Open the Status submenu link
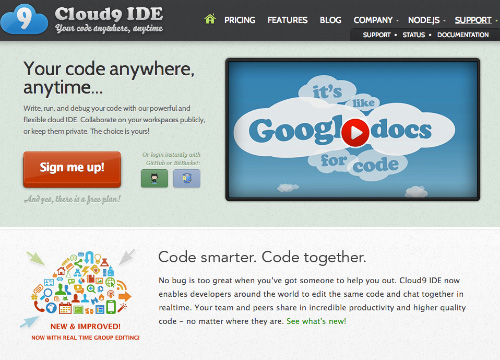Viewport: 500px width, 360px height. point(414,35)
